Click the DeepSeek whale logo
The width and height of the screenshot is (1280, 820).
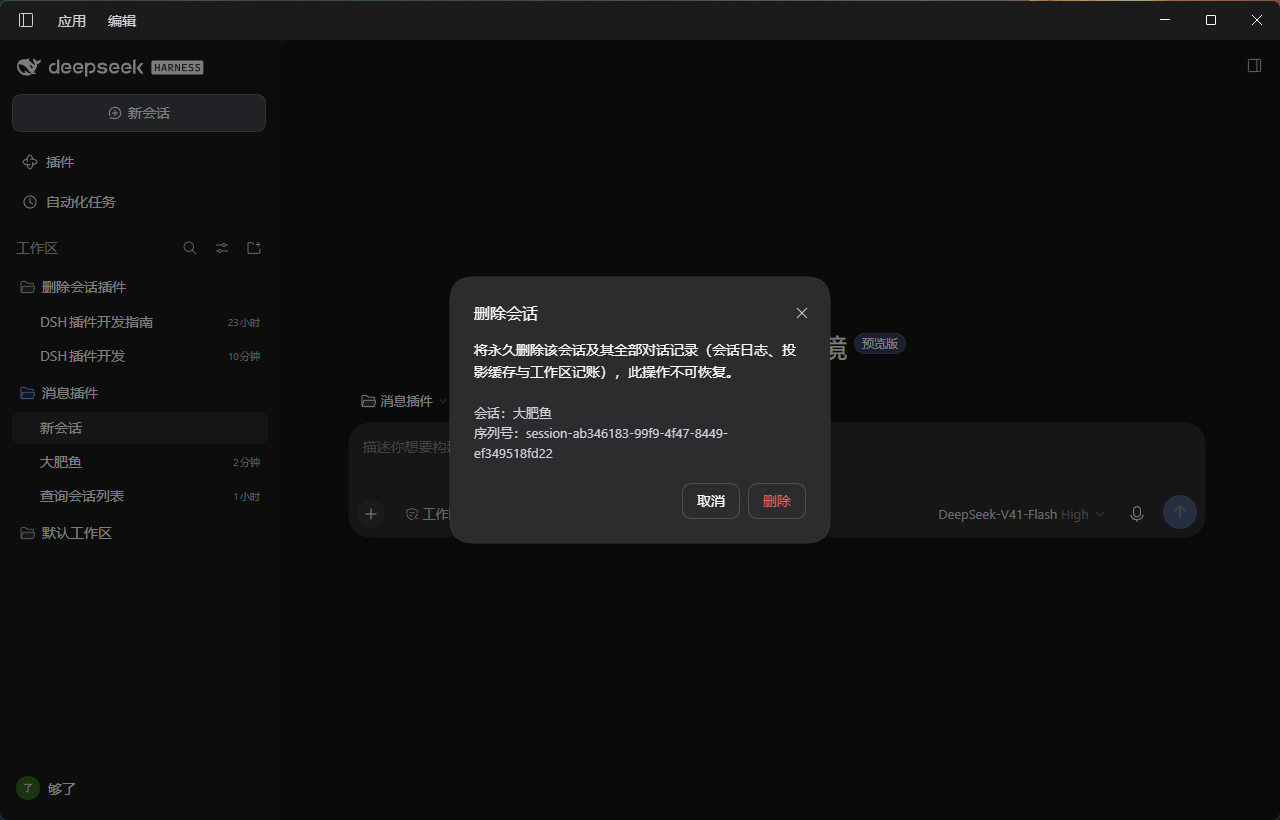(29, 67)
